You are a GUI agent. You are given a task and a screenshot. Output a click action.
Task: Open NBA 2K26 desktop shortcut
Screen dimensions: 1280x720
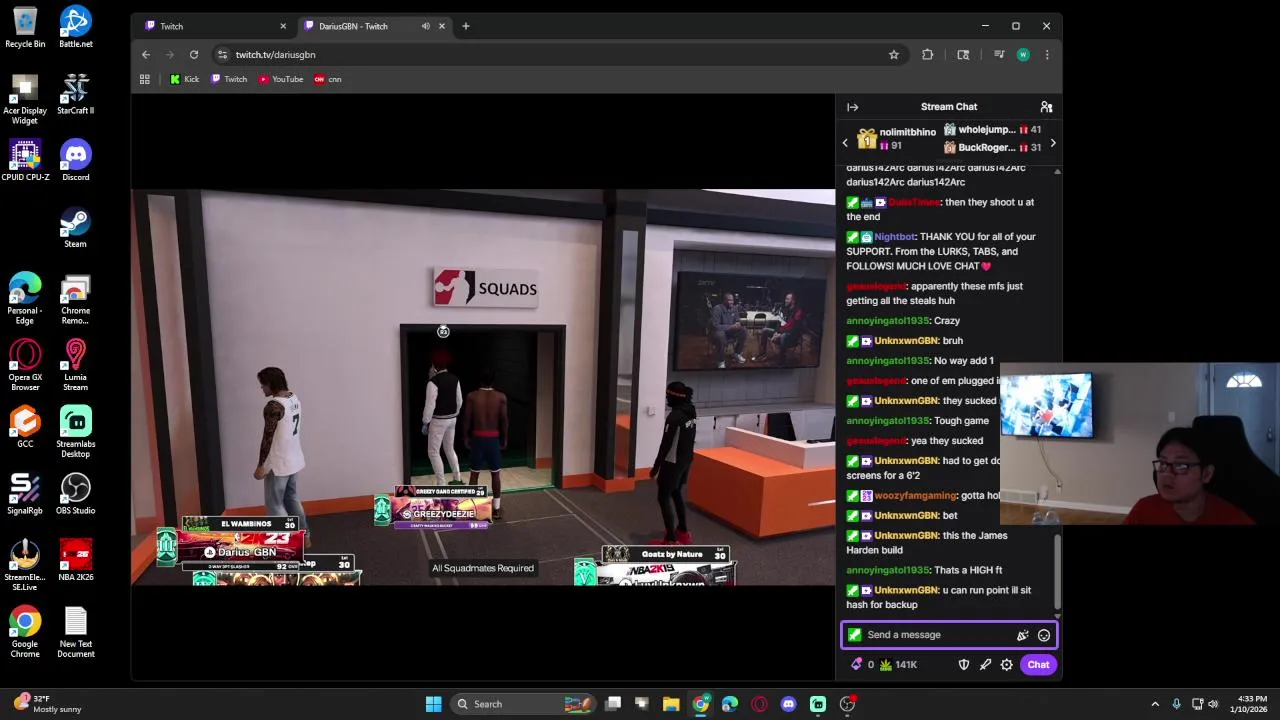(x=76, y=561)
